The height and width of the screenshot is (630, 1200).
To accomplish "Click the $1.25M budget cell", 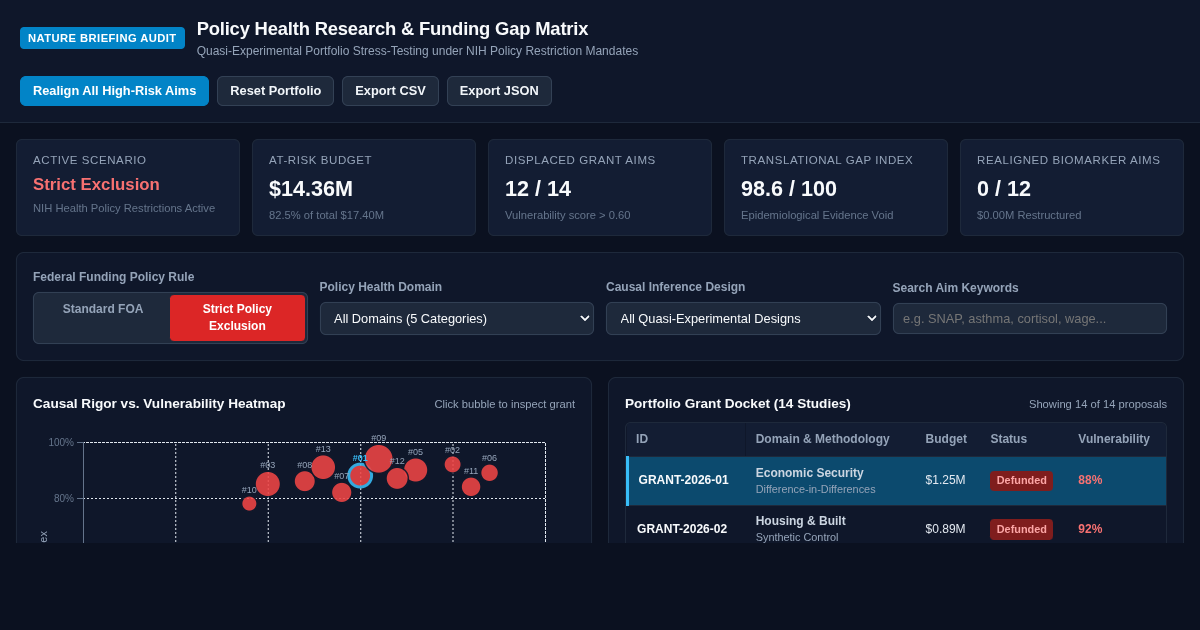I will [x=945, y=480].
